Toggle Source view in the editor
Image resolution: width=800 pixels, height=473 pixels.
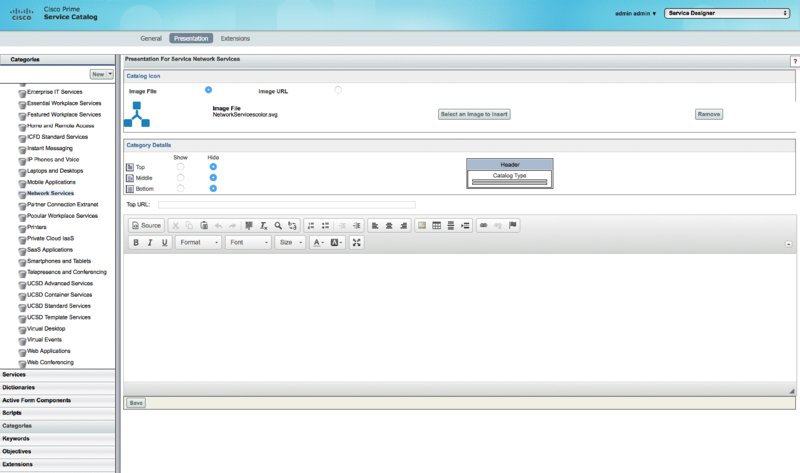pyautogui.click(x=146, y=226)
